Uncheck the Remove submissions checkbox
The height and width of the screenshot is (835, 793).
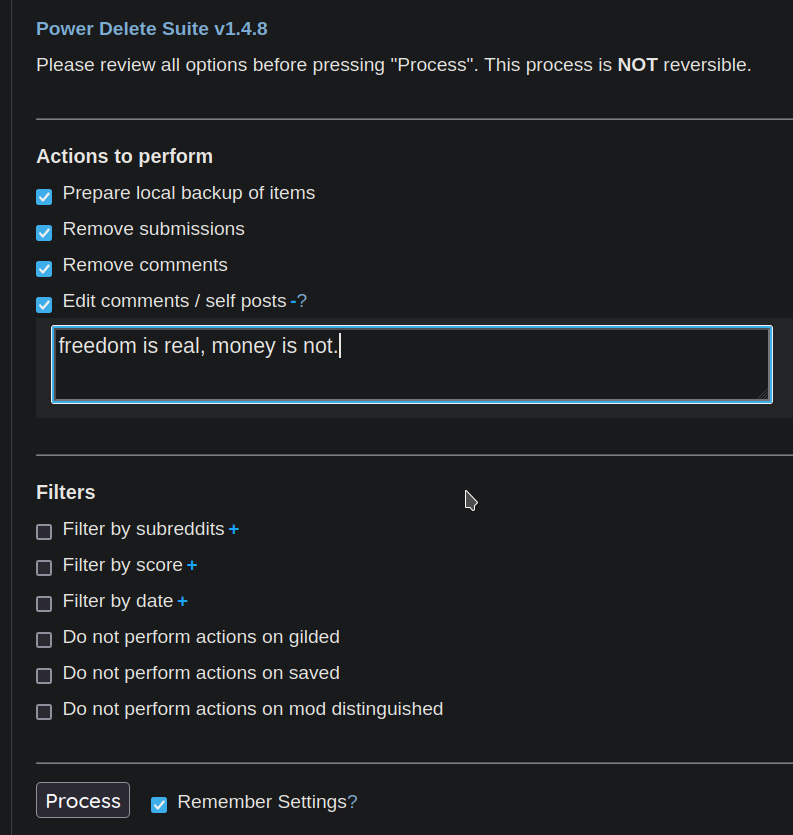point(44,232)
